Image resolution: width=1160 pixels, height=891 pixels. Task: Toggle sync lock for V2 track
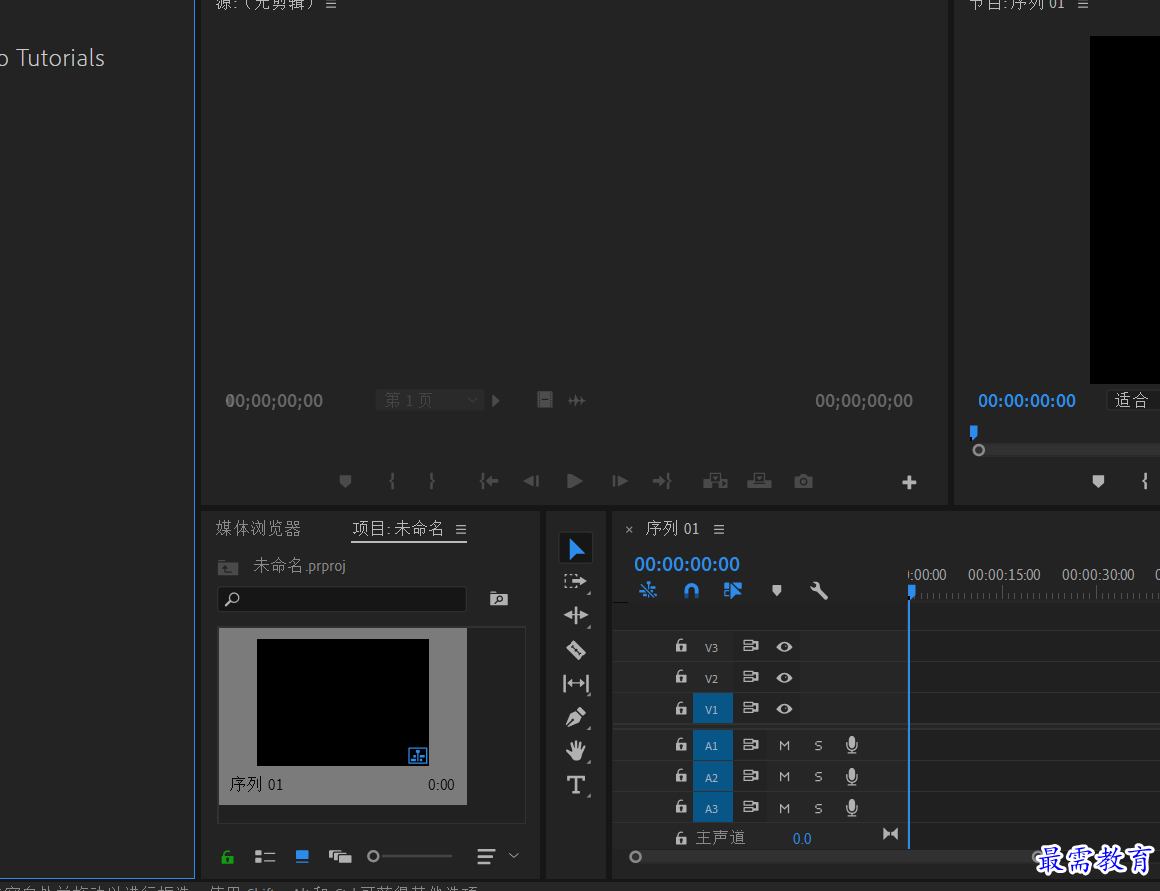tap(750, 677)
